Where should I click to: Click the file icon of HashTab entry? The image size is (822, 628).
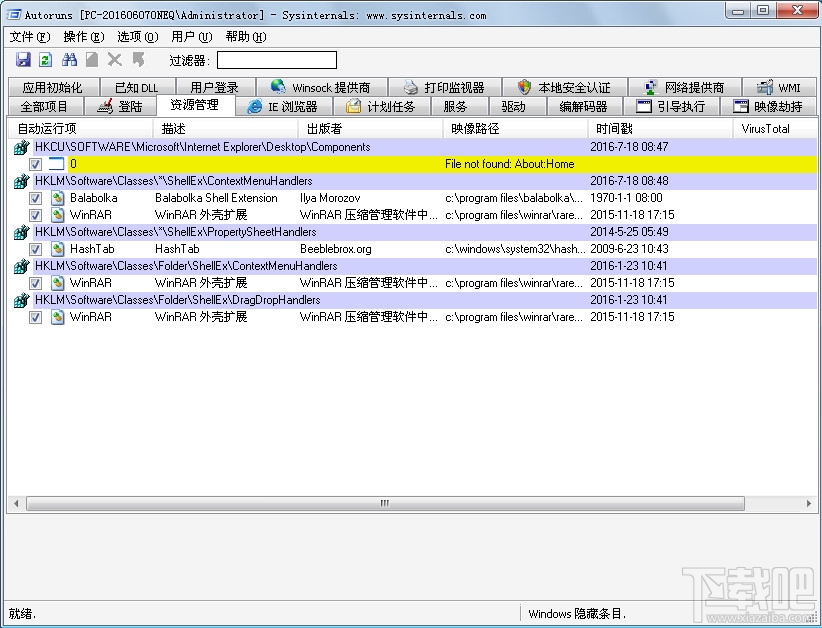58,249
